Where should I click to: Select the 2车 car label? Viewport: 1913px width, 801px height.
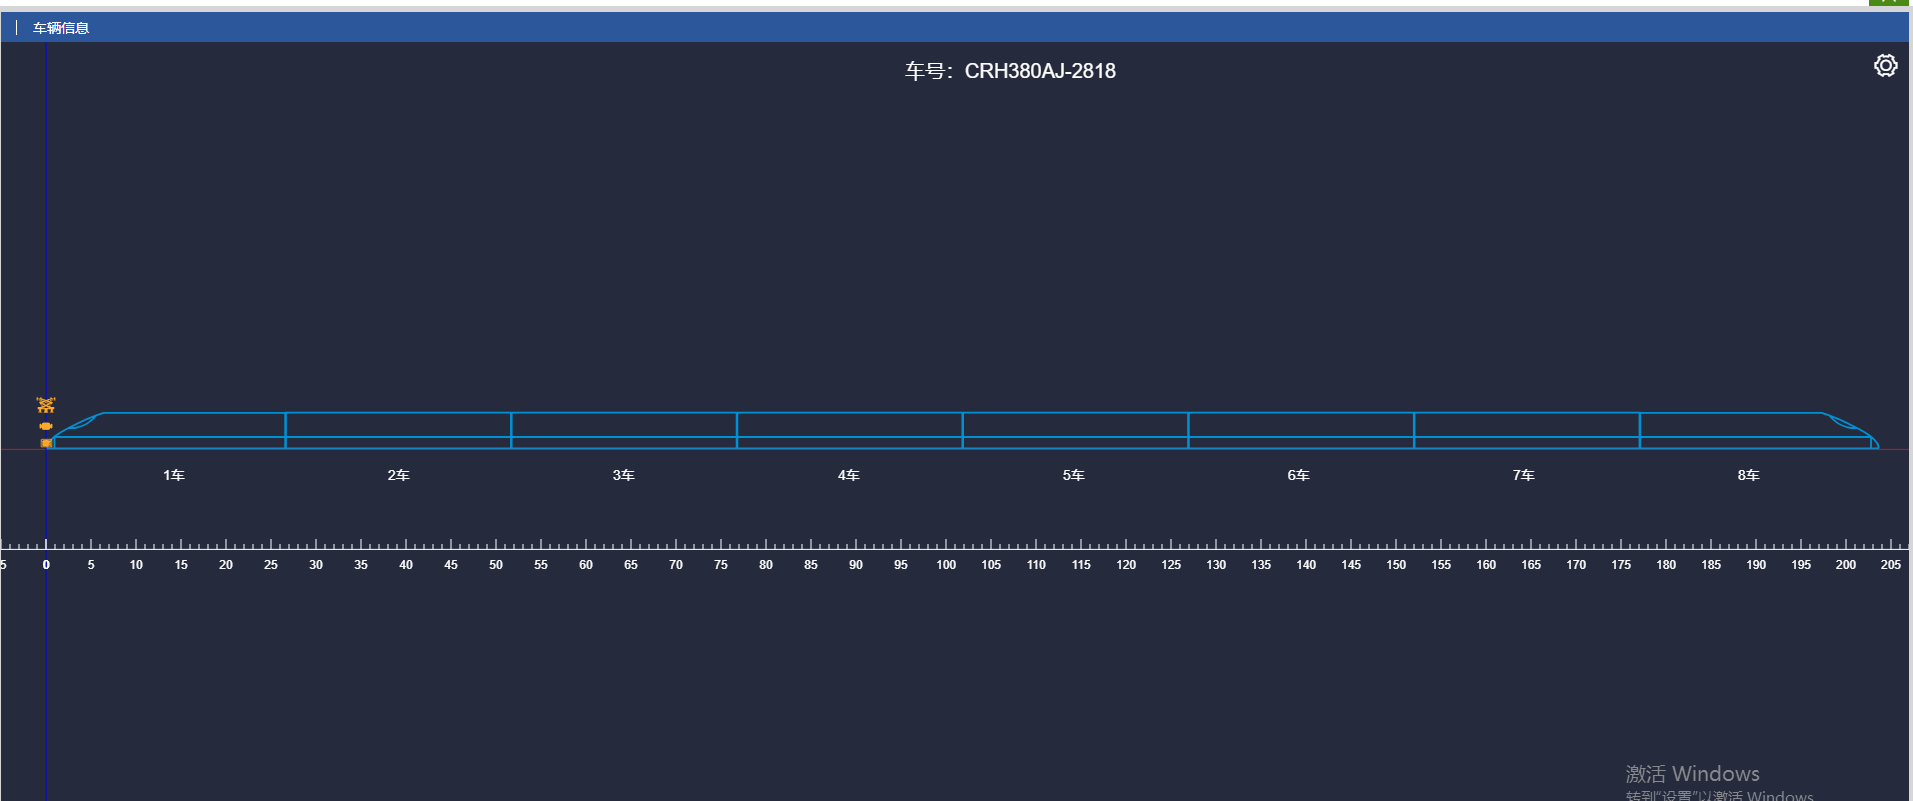399,475
